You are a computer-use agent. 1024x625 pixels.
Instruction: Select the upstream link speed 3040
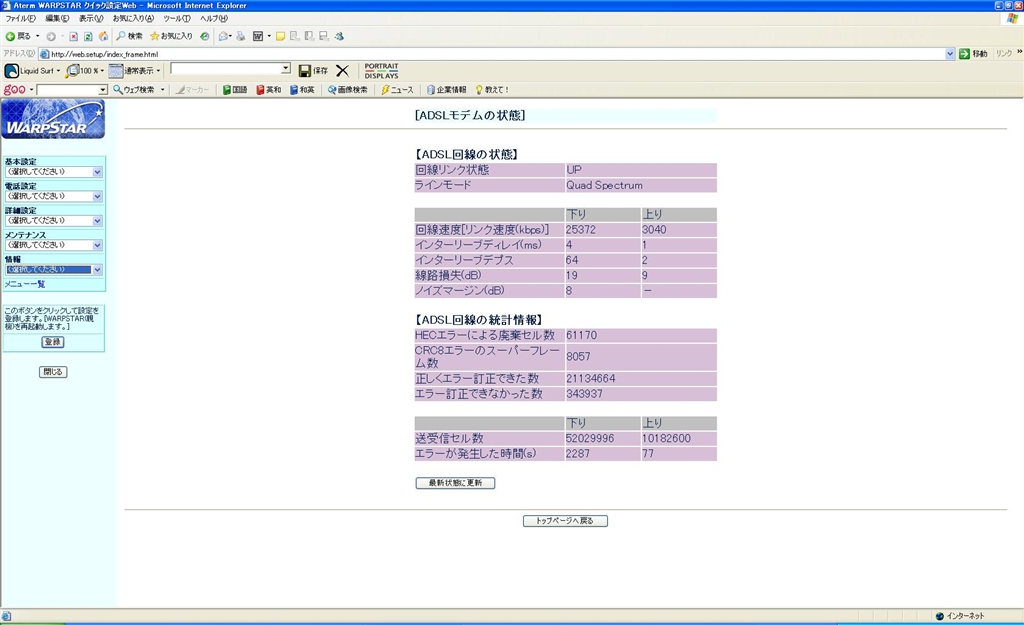tap(654, 230)
